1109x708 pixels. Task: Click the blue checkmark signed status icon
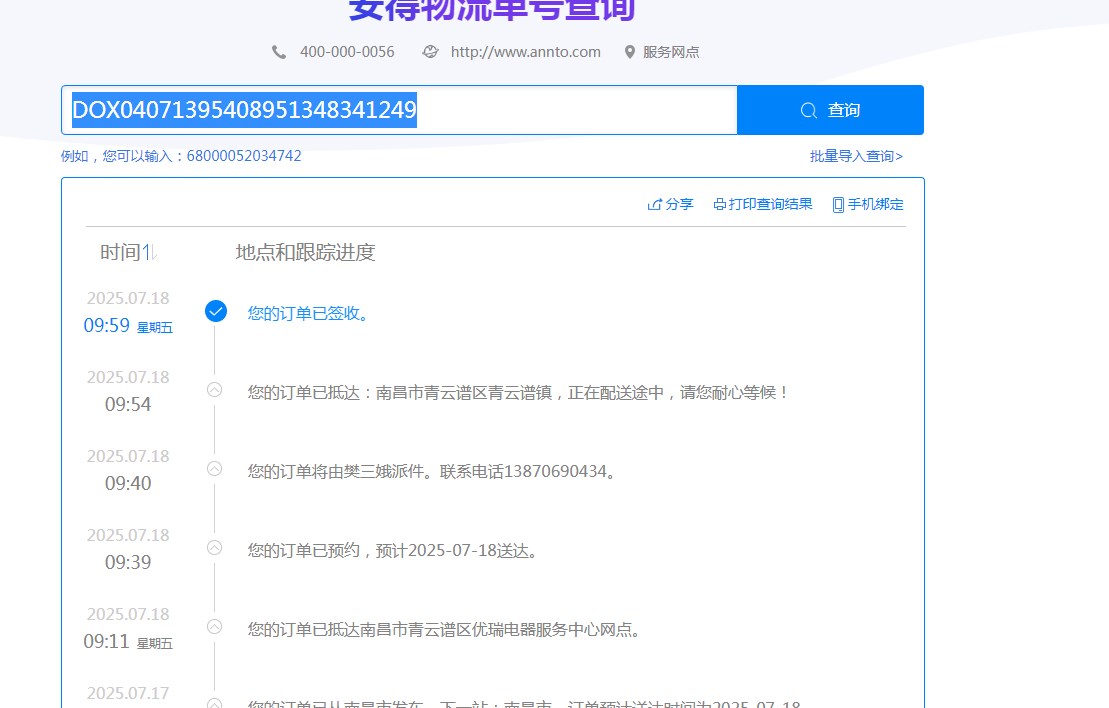[216, 311]
